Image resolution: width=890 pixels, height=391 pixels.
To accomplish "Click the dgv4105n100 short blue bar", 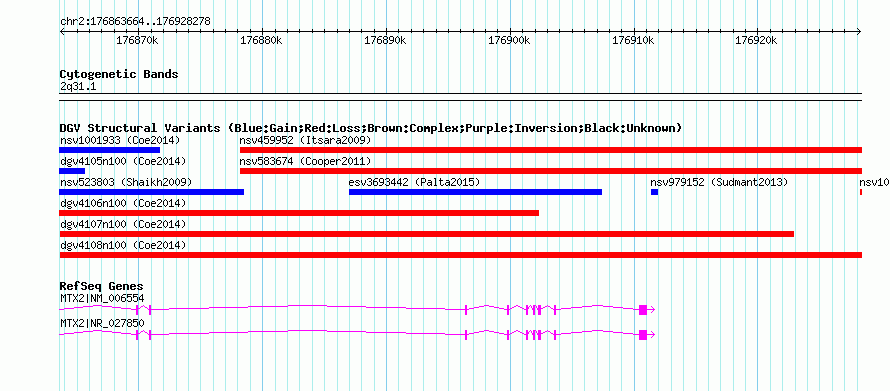I will pyautogui.click(x=72, y=171).
